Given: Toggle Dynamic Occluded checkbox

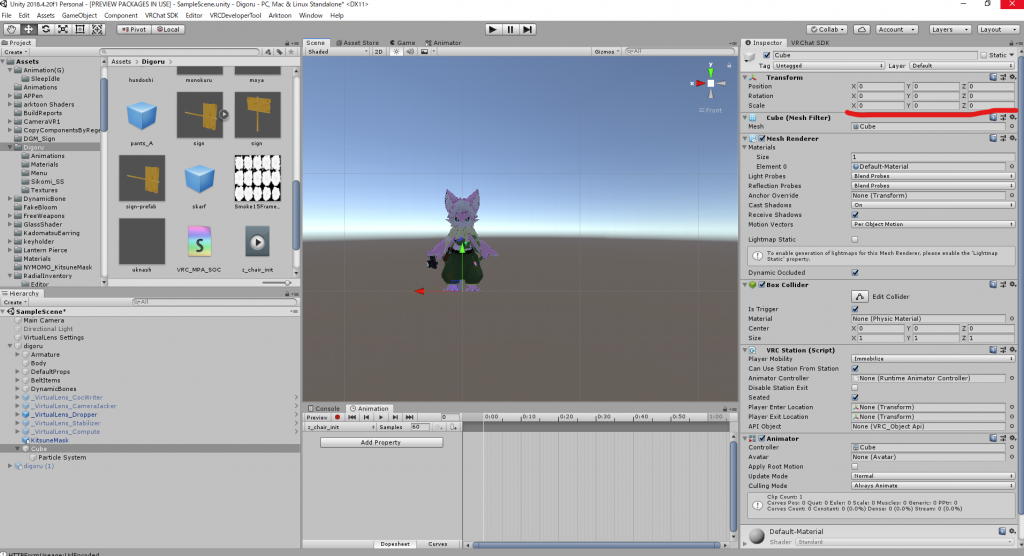Looking at the screenshot, I should 855,272.
